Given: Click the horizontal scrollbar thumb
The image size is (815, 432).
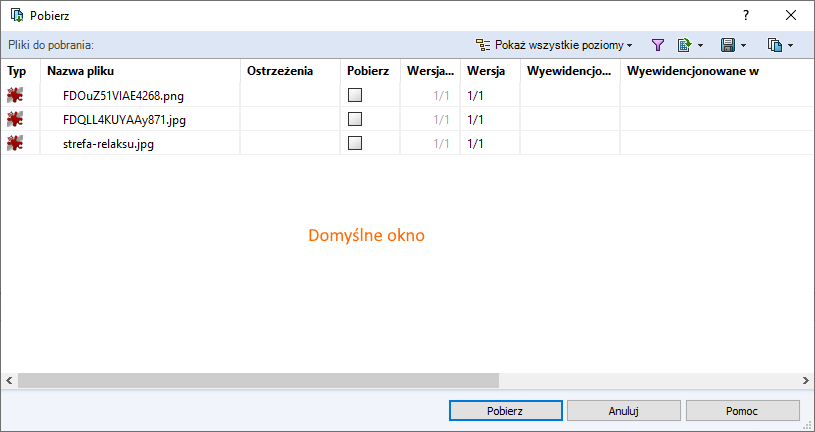Looking at the screenshot, I should (258, 381).
